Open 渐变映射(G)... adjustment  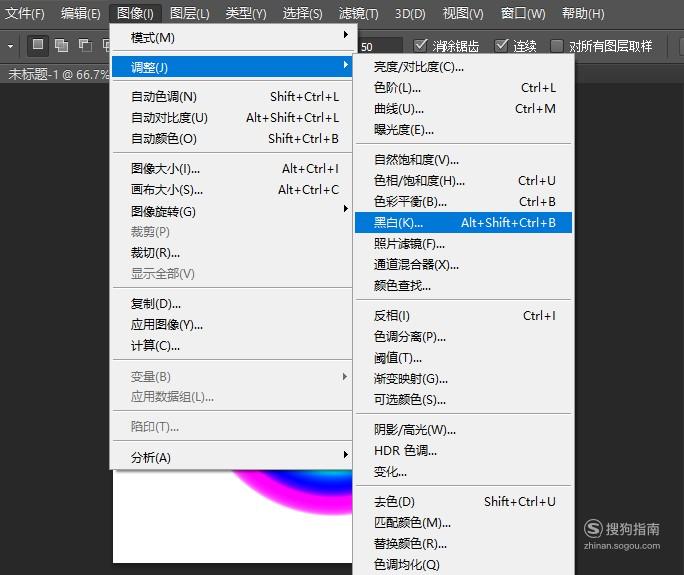[x=463, y=379]
